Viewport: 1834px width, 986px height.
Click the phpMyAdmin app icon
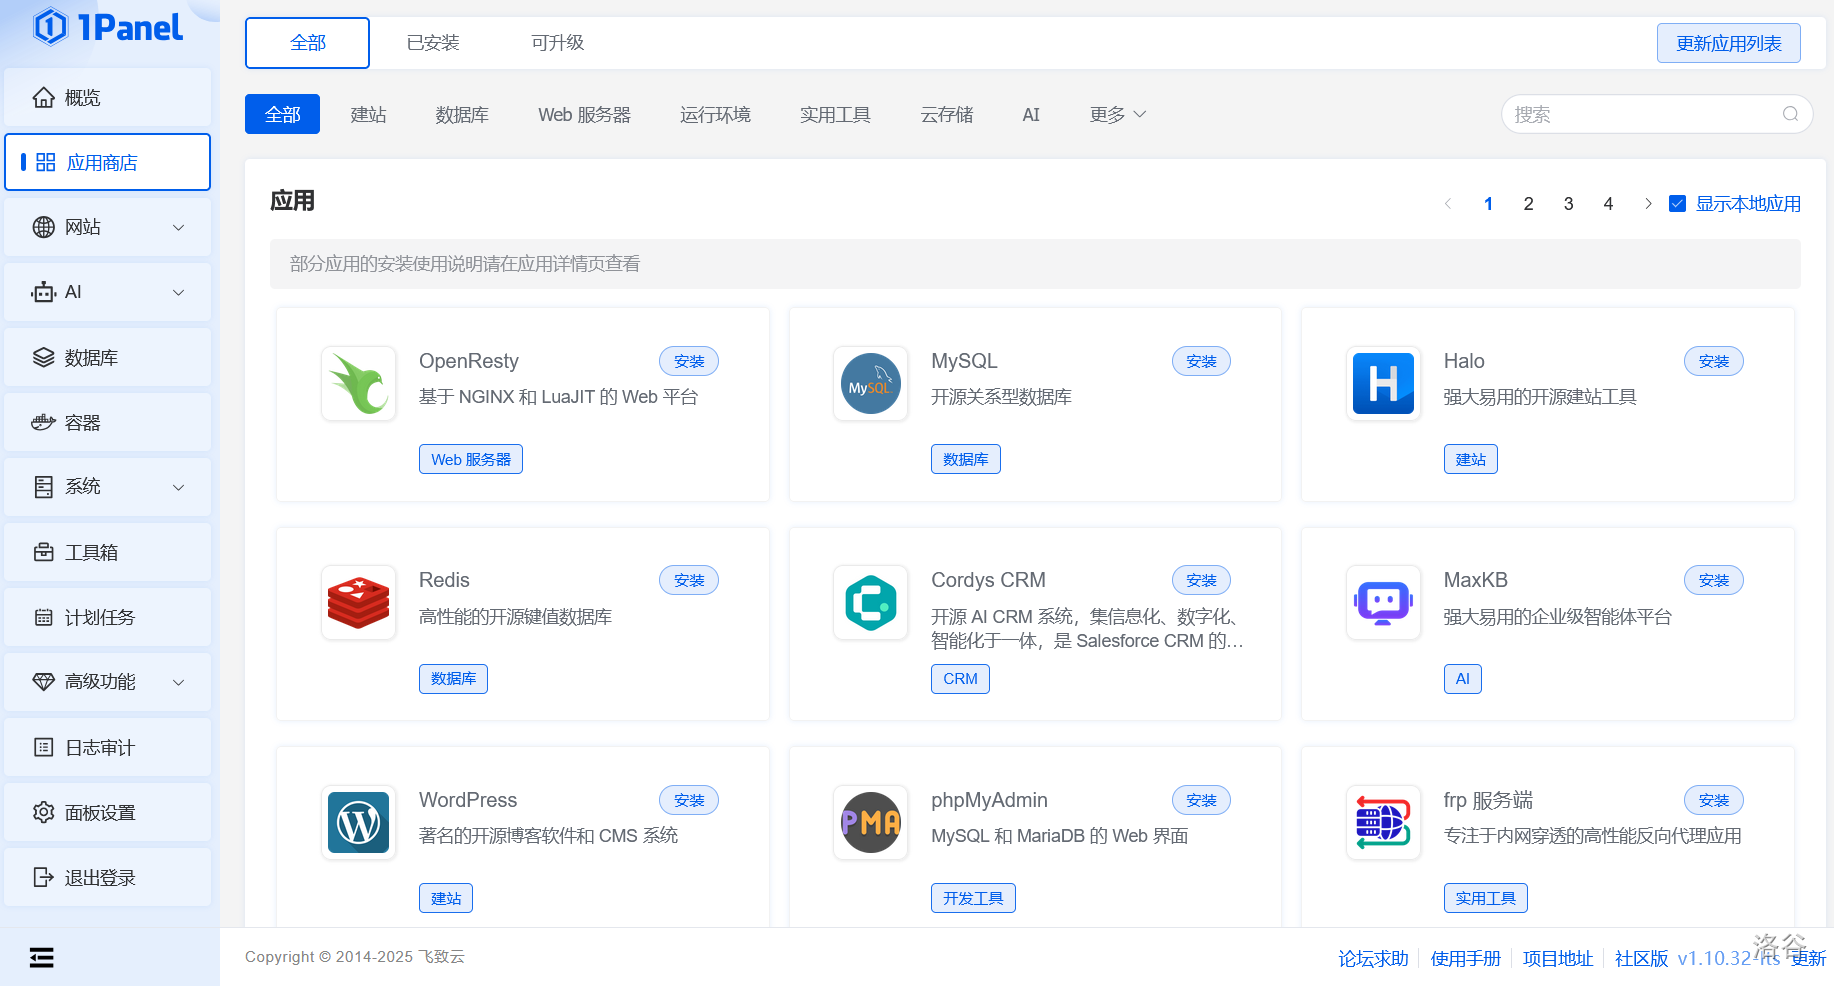click(x=870, y=823)
